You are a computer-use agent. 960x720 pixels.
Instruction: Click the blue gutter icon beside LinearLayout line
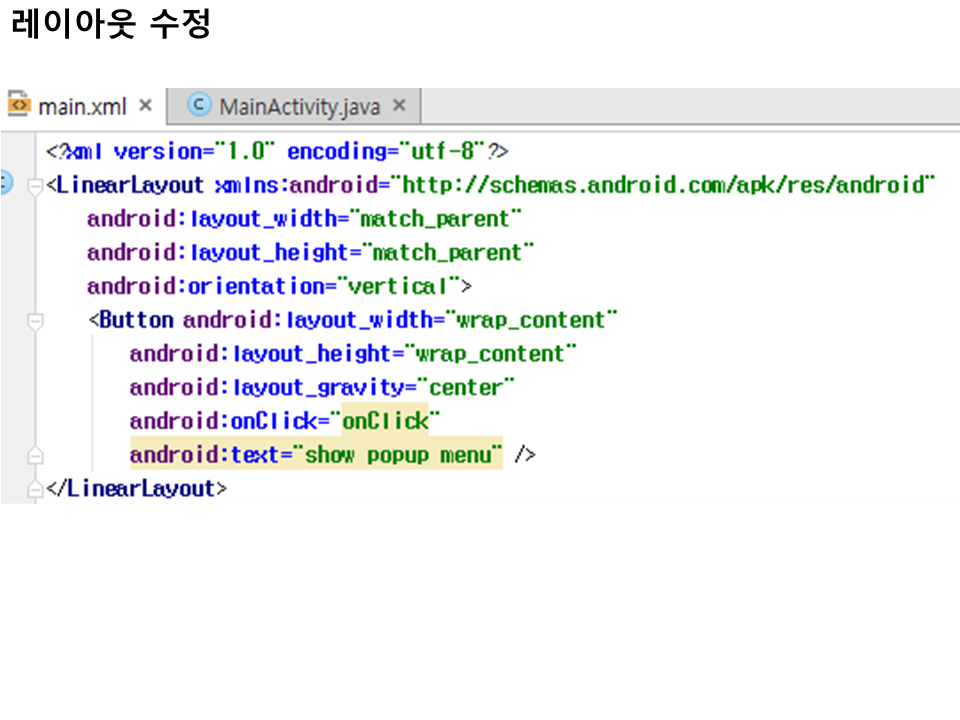click(x=4, y=185)
